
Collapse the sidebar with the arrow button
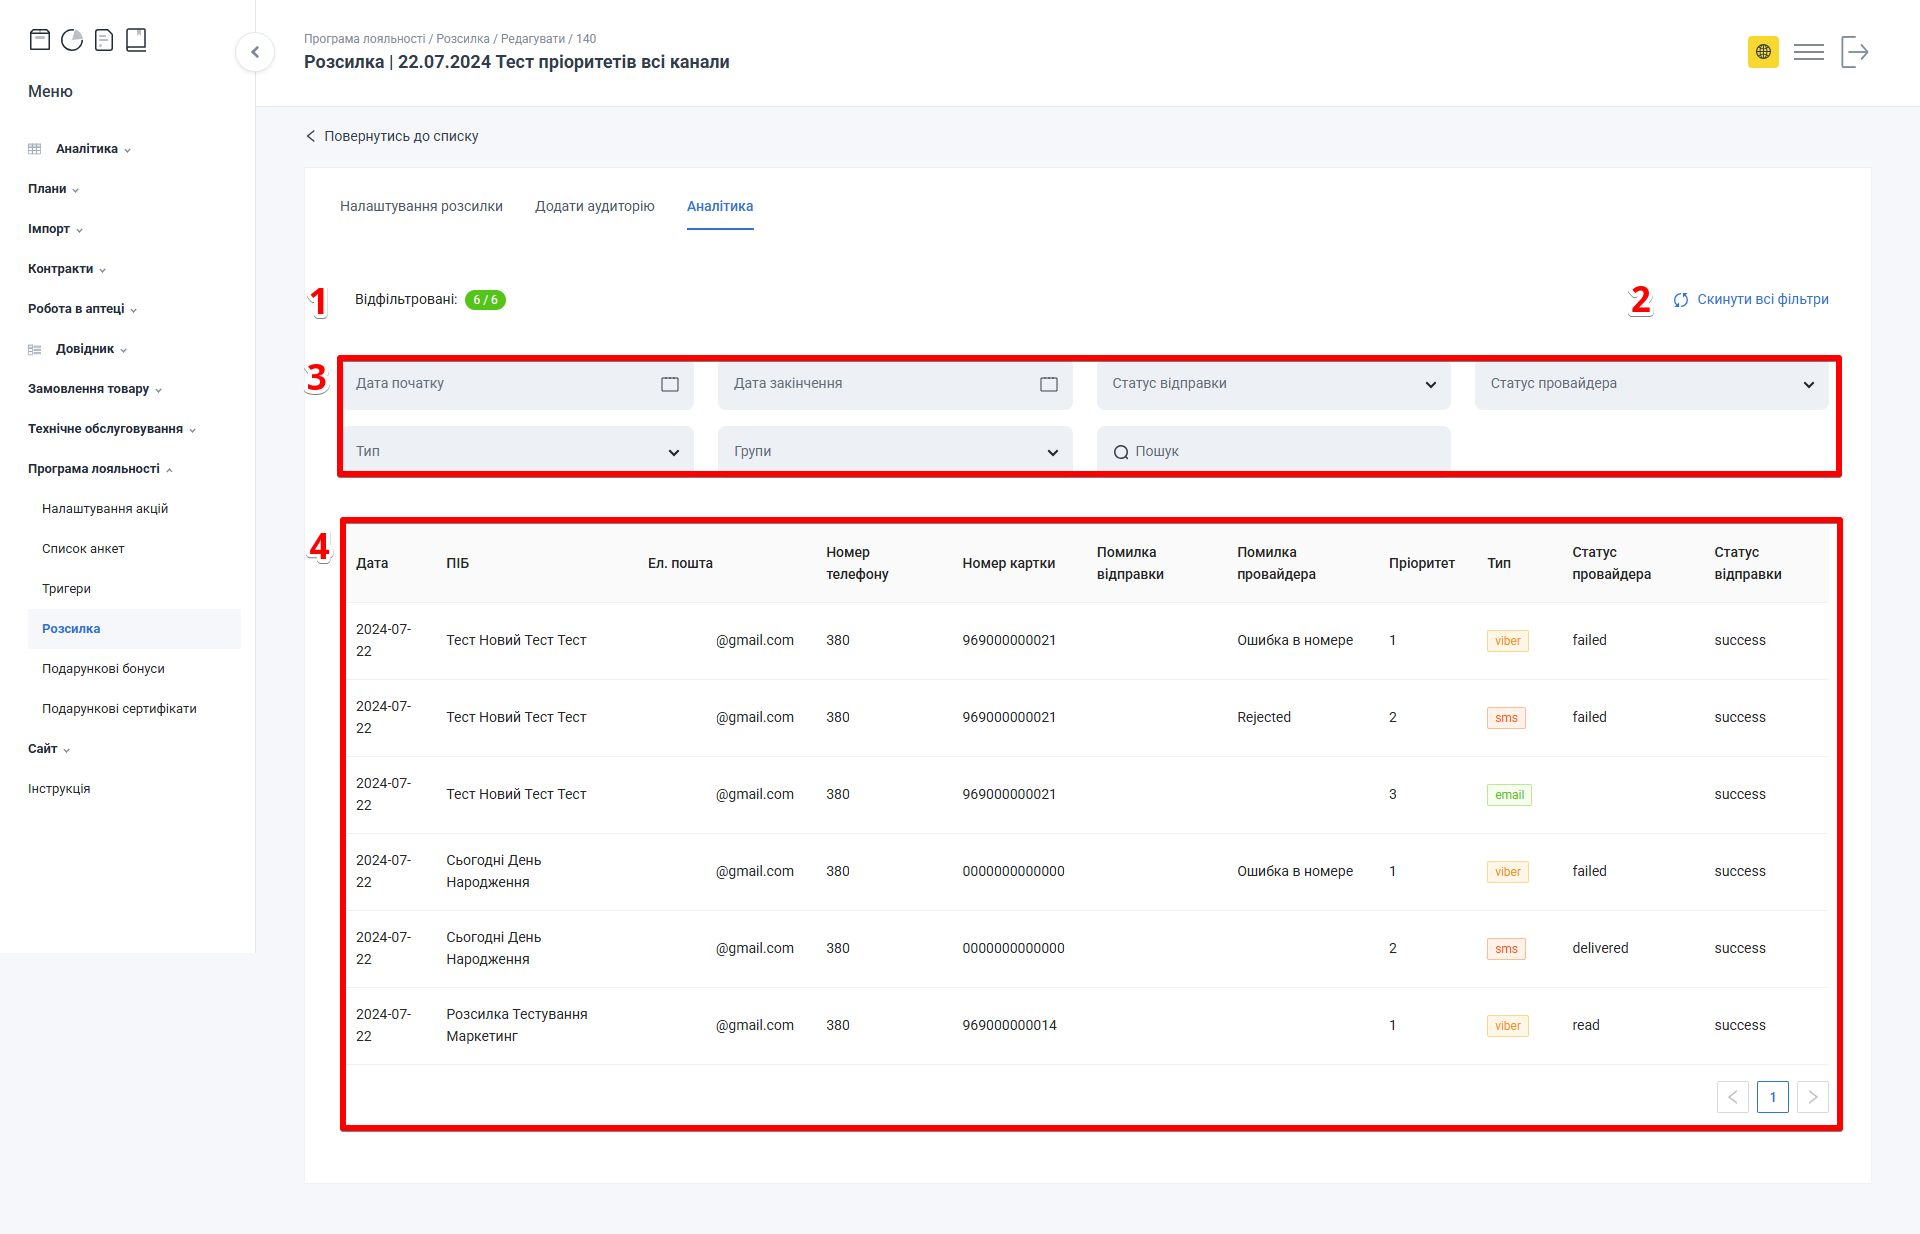click(x=255, y=52)
